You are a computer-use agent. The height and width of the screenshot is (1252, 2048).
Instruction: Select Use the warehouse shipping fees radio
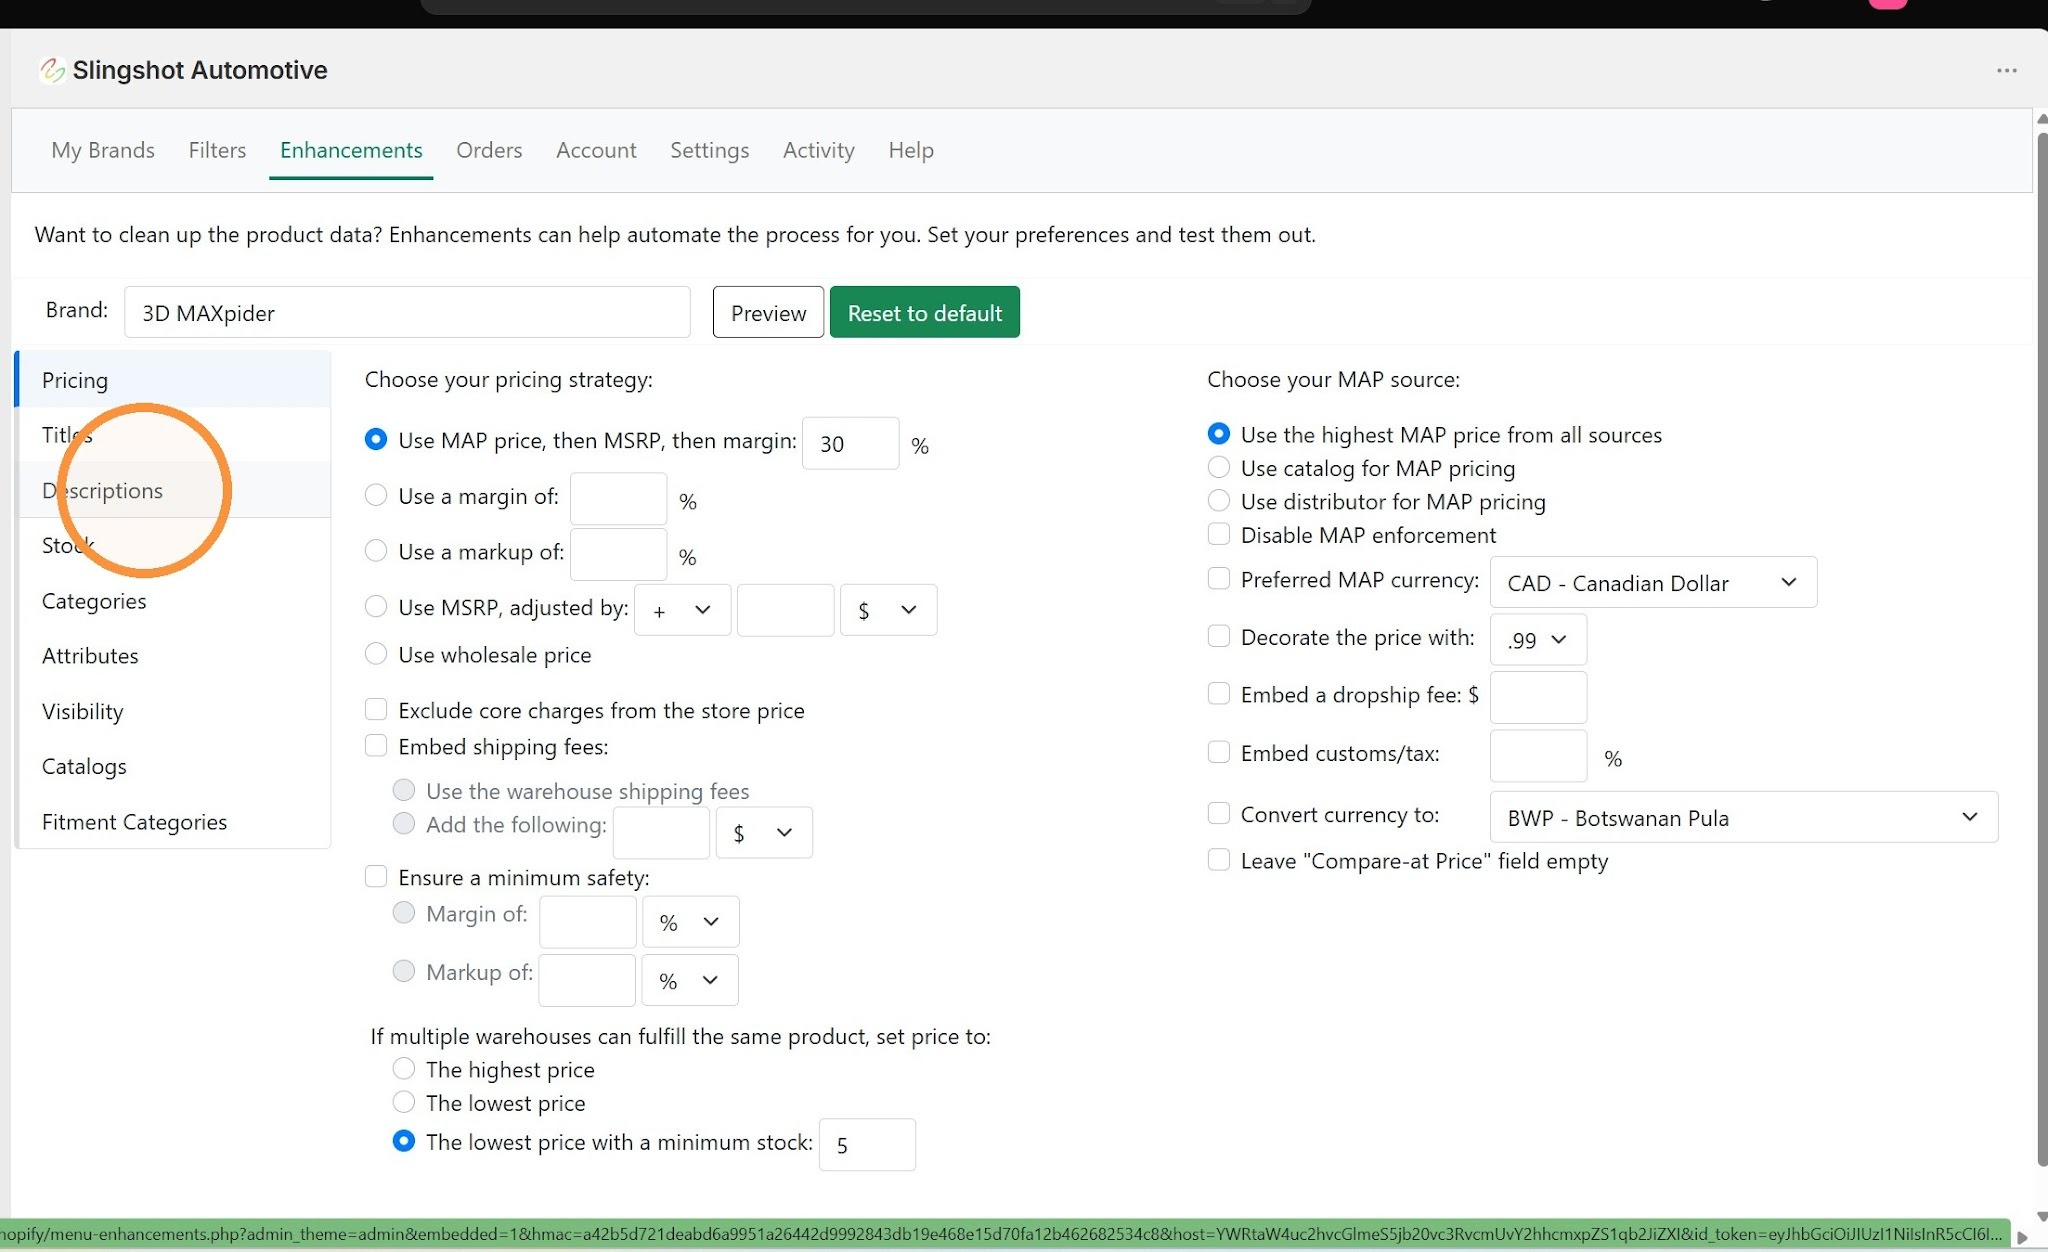pyautogui.click(x=404, y=790)
